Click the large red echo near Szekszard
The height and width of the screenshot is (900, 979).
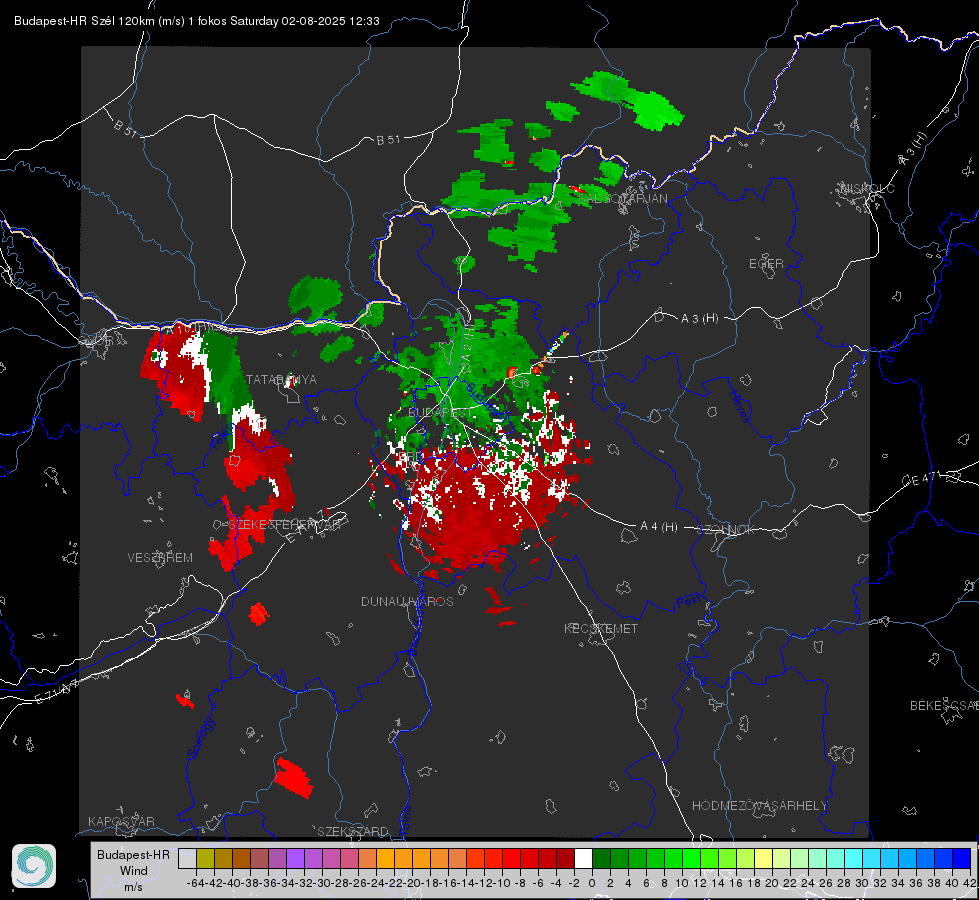[x=293, y=778]
